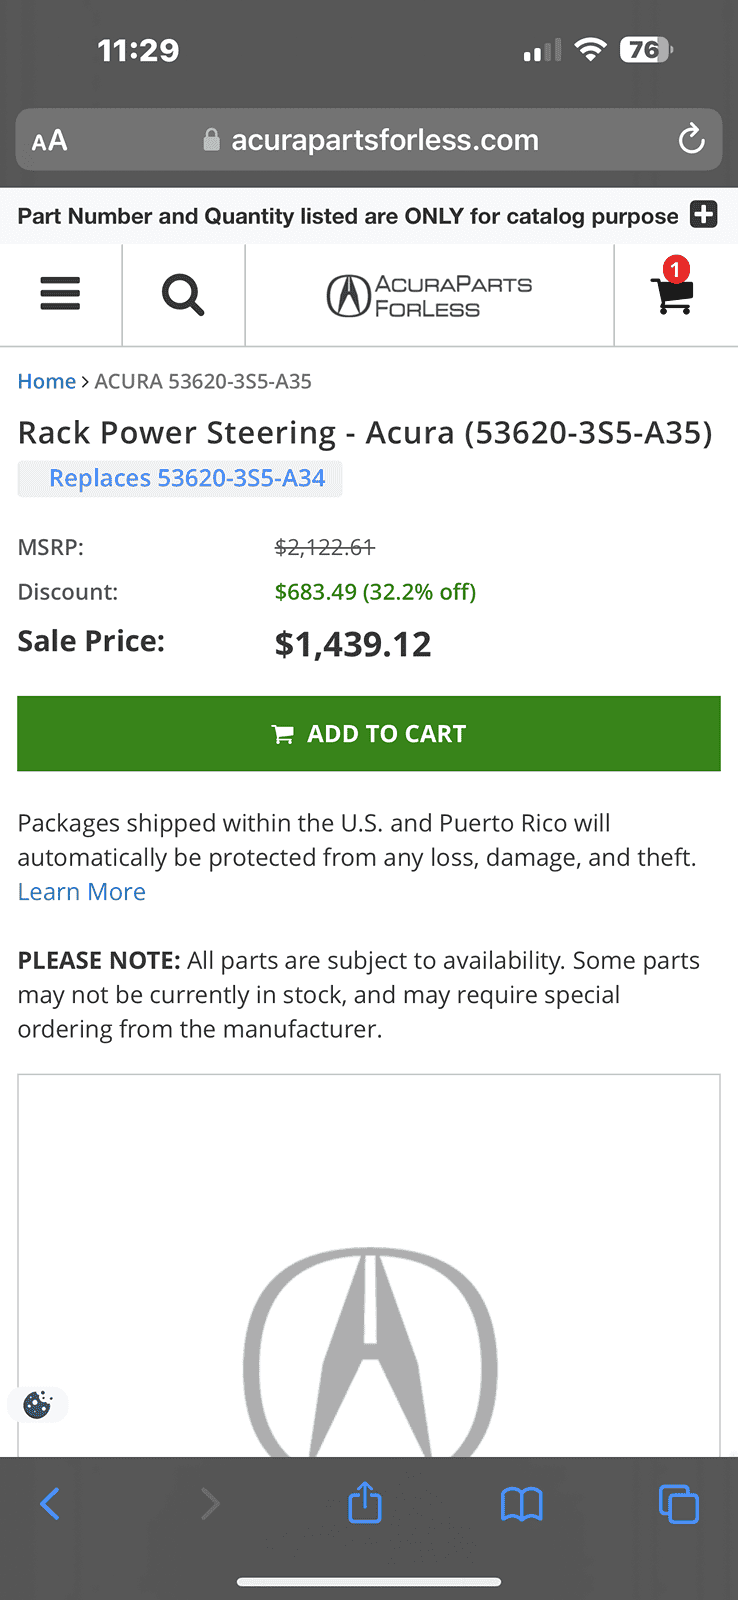Viewport: 738px width, 1600px height.
Task: Go back using the navigation arrow
Action: [x=49, y=1504]
